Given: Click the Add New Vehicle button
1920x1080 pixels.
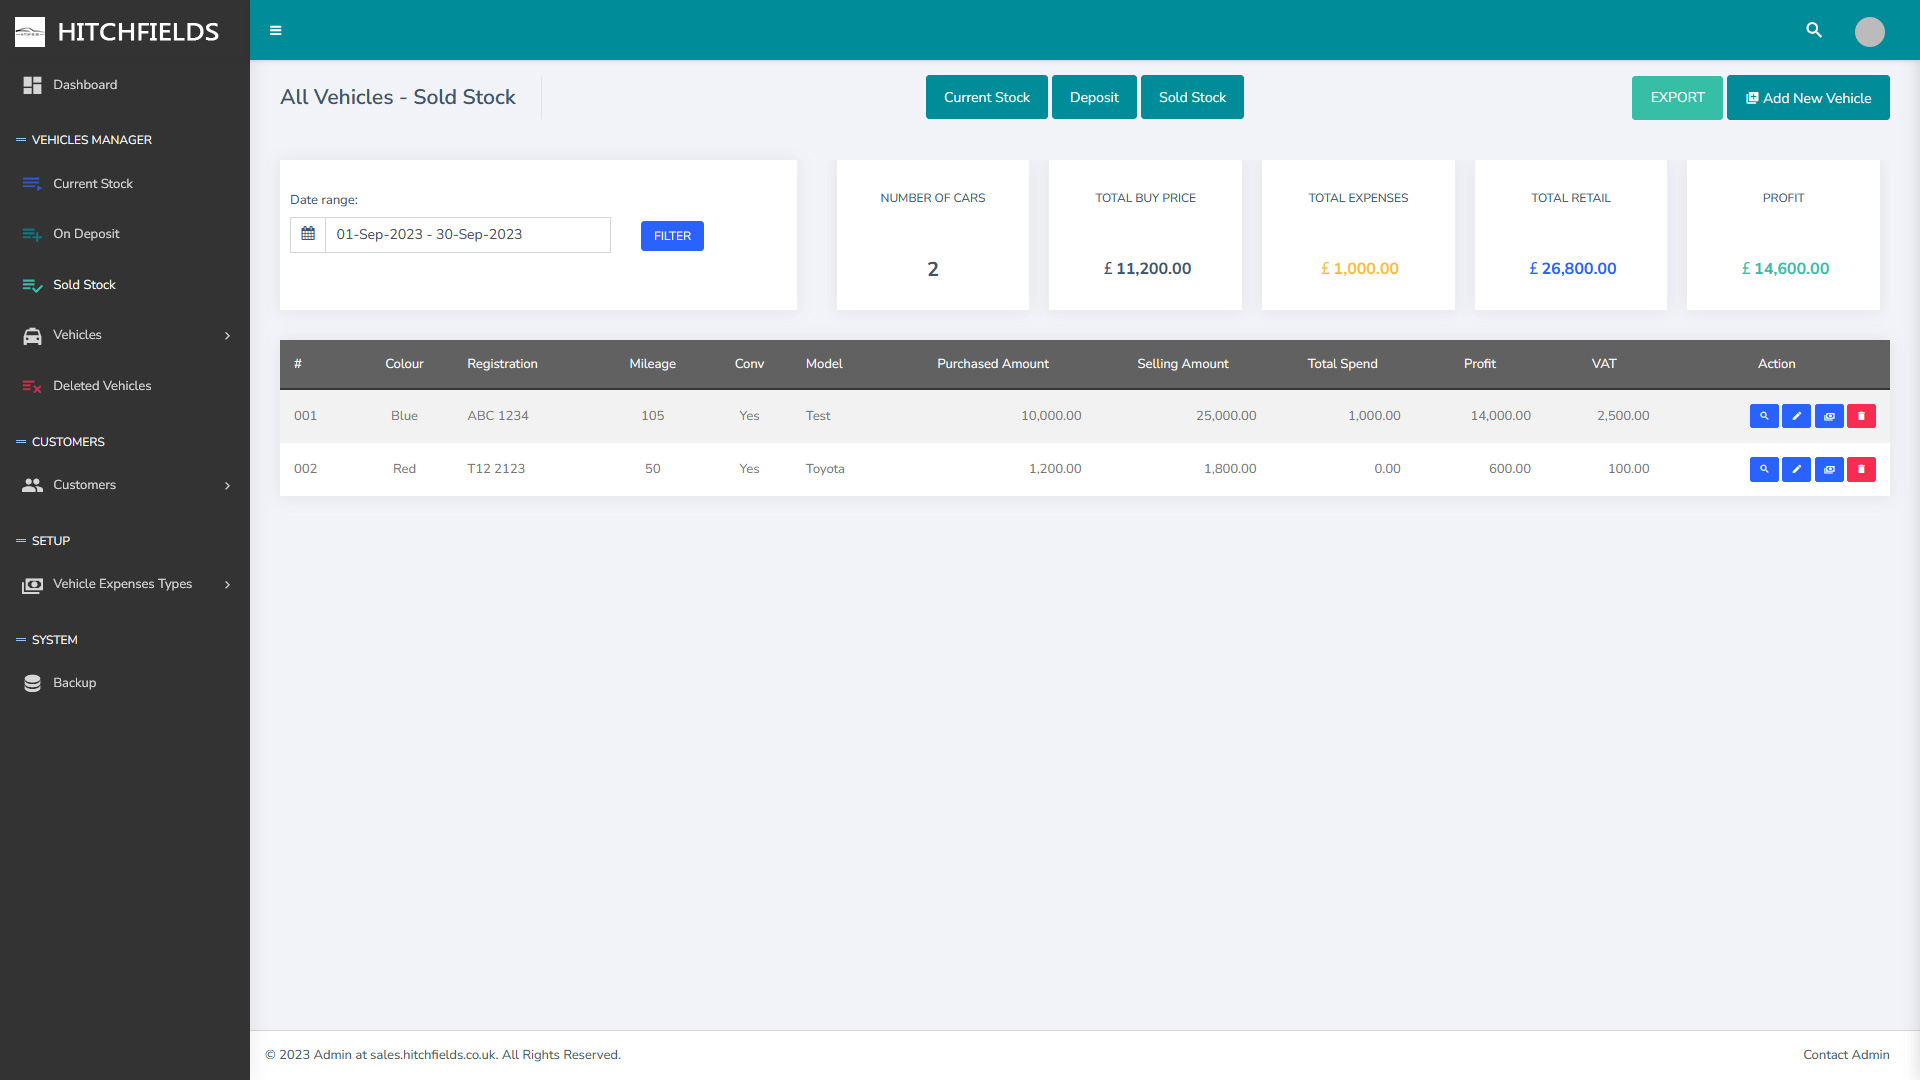Looking at the screenshot, I should [1807, 98].
